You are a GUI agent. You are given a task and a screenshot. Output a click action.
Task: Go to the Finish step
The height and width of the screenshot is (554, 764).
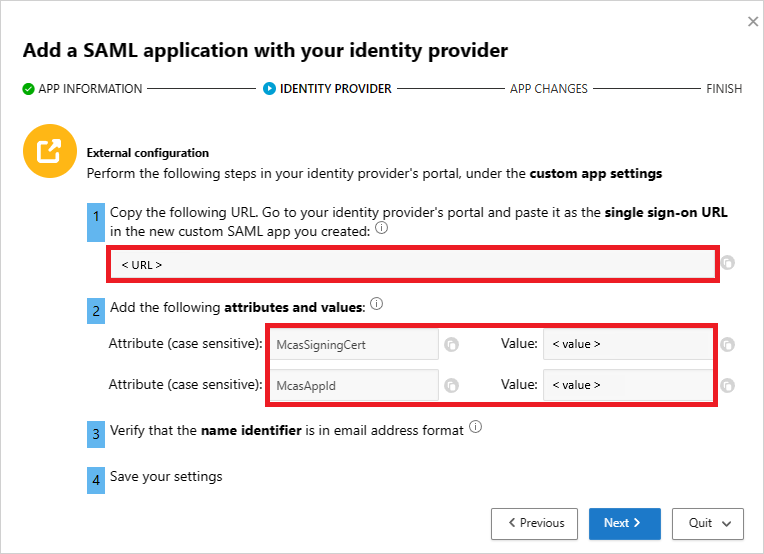pyautogui.click(x=724, y=89)
